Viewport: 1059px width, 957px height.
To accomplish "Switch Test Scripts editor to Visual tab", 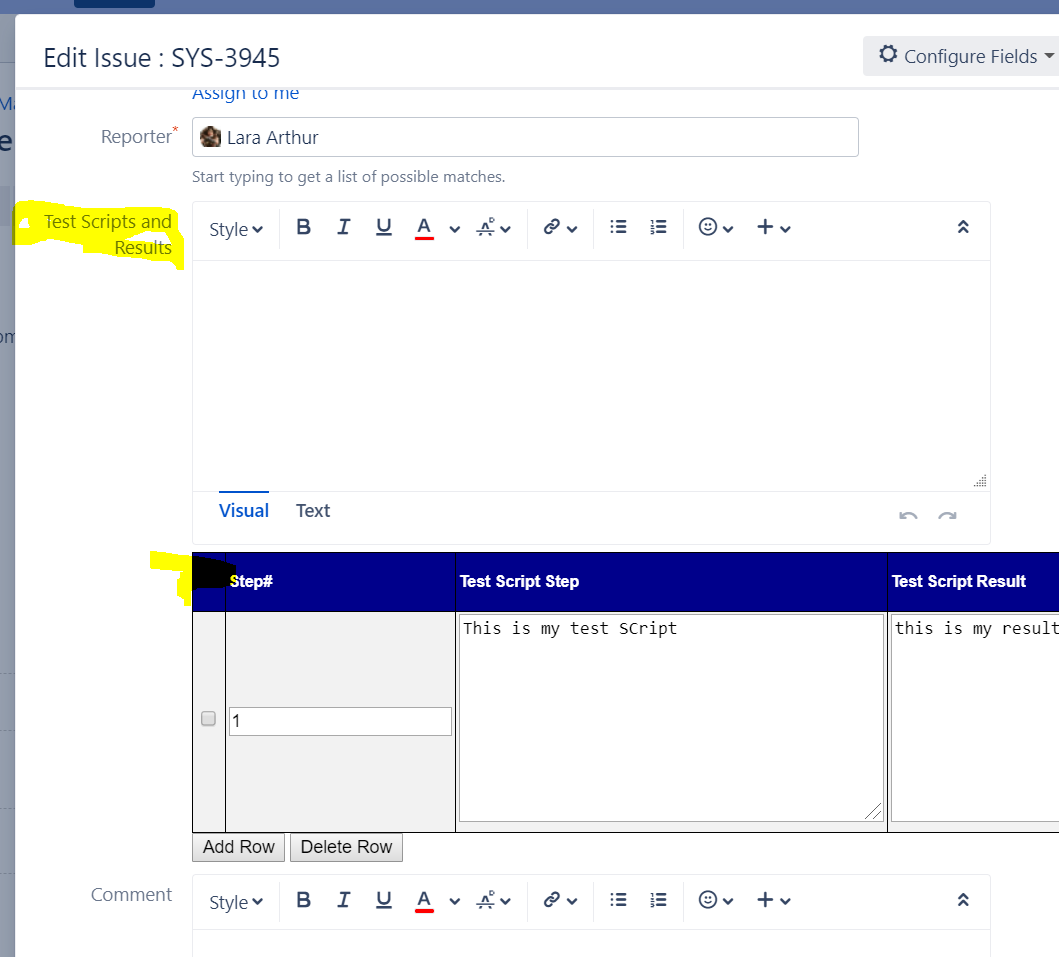I will pyautogui.click(x=244, y=511).
